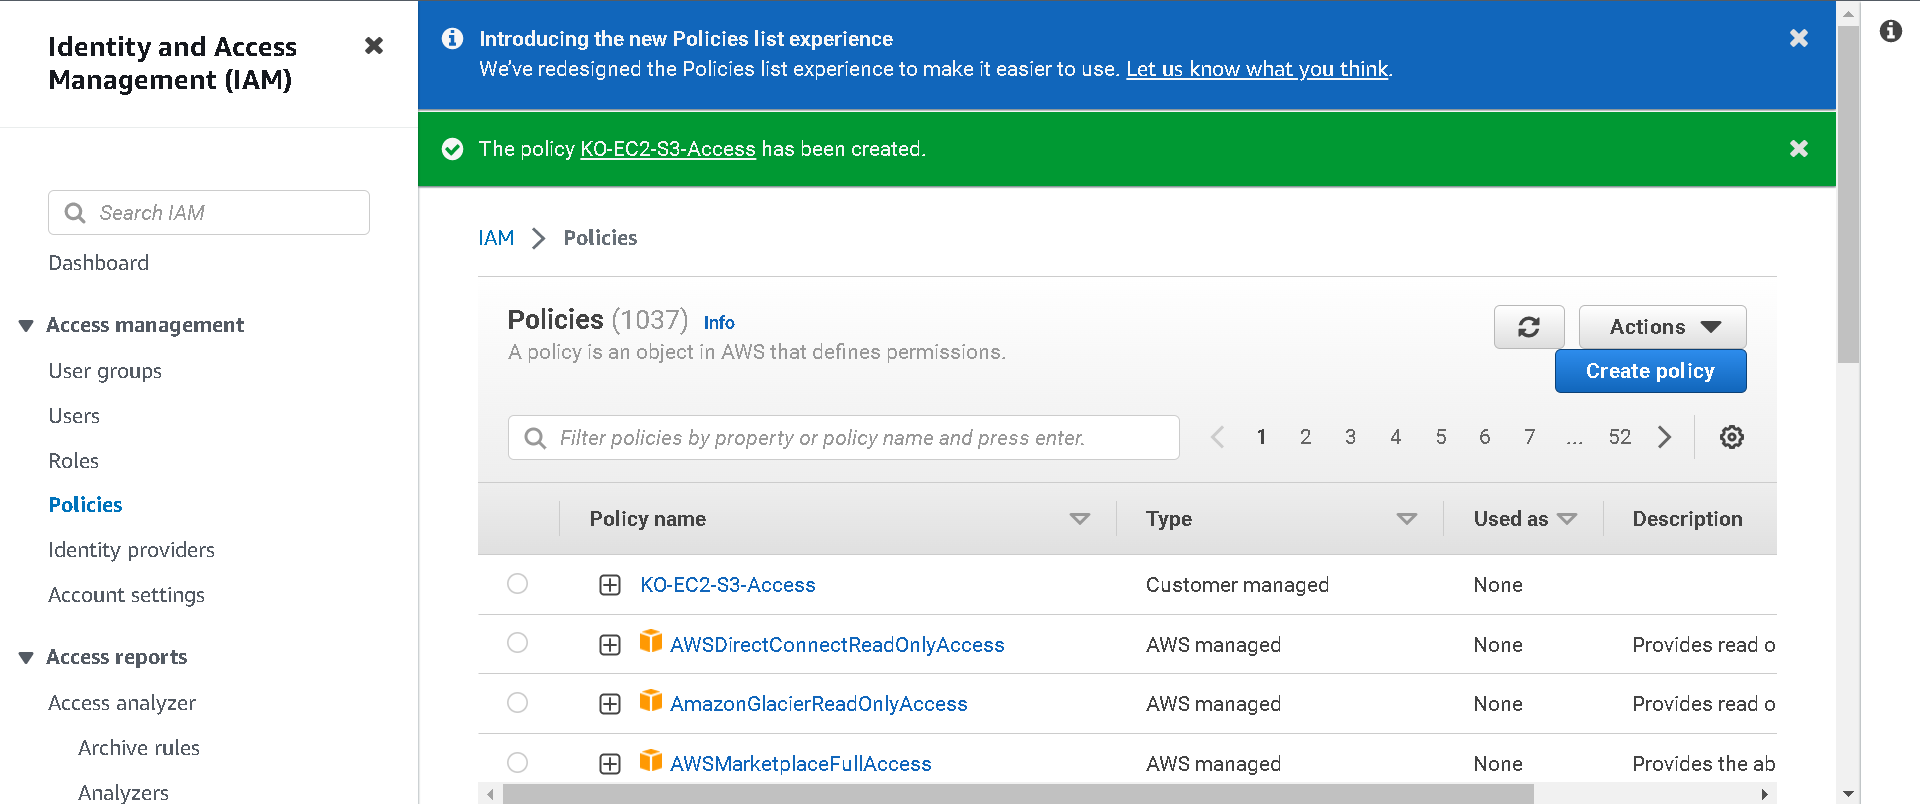Open Account settings in the sidebar
Viewport: 1920px width, 804px height.
[x=126, y=595]
